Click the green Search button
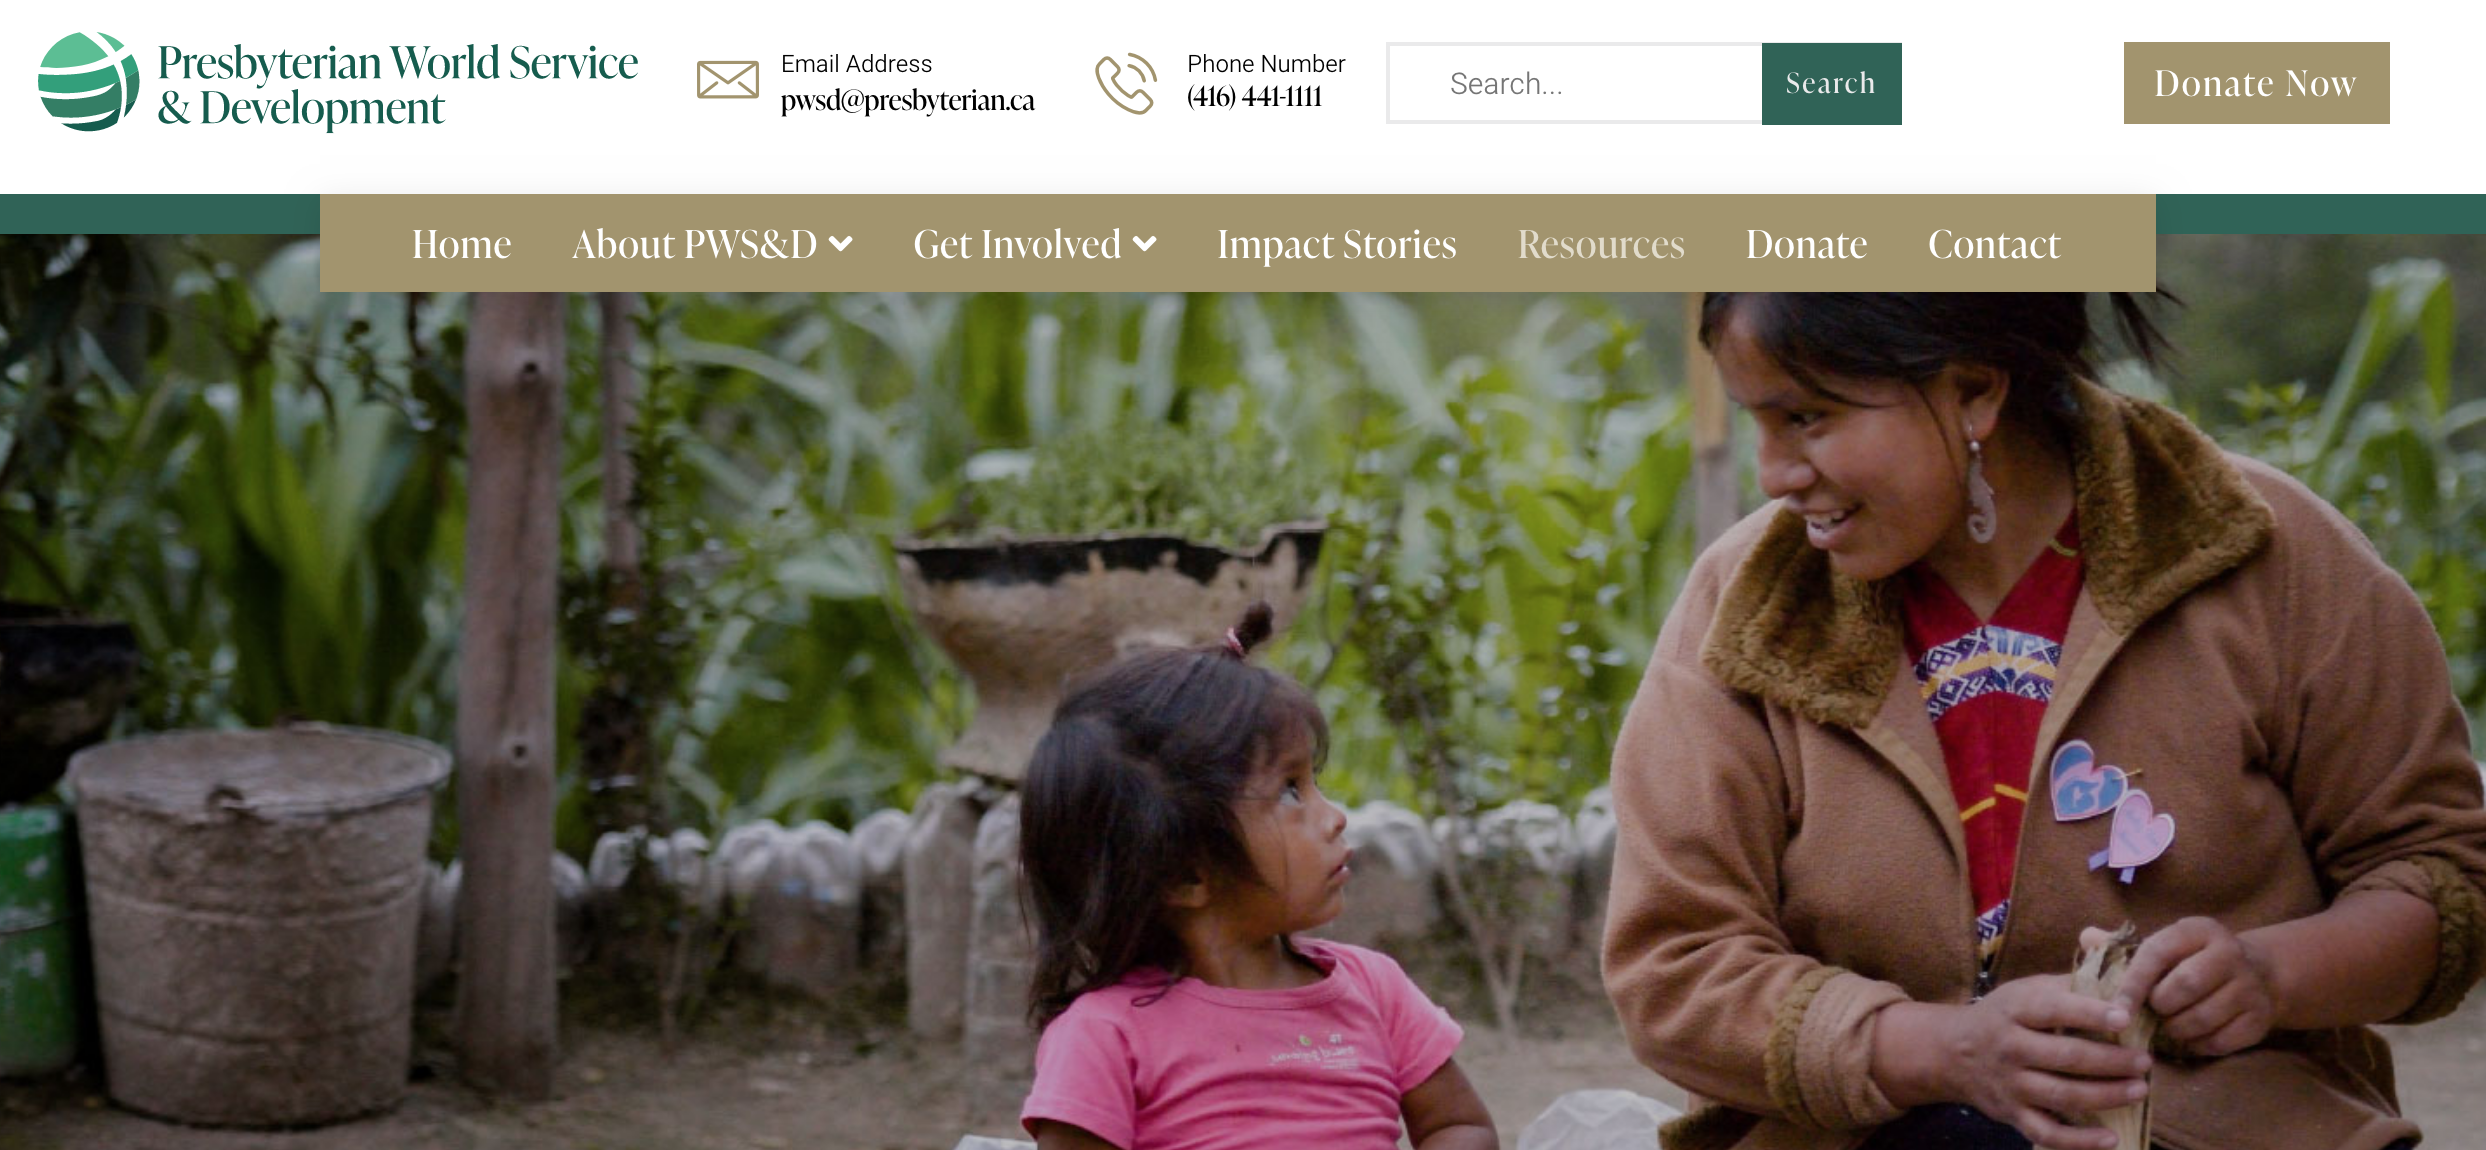This screenshot has height=1150, width=2486. click(1831, 83)
